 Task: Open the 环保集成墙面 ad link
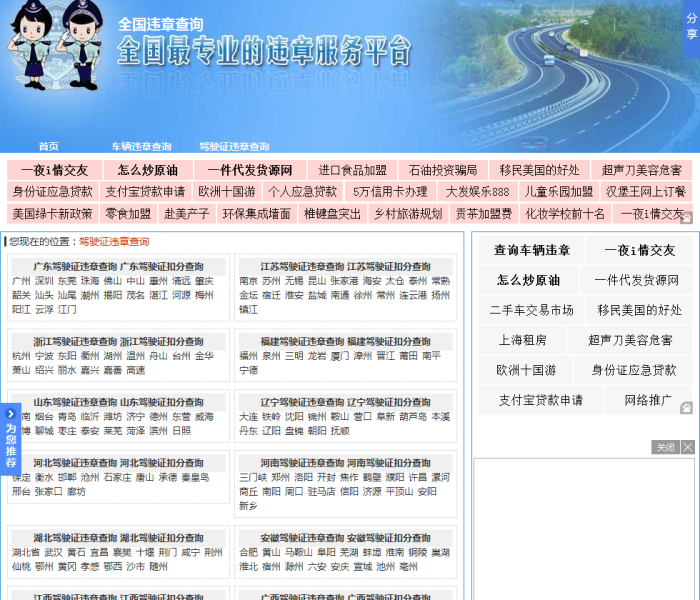pos(257,214)
